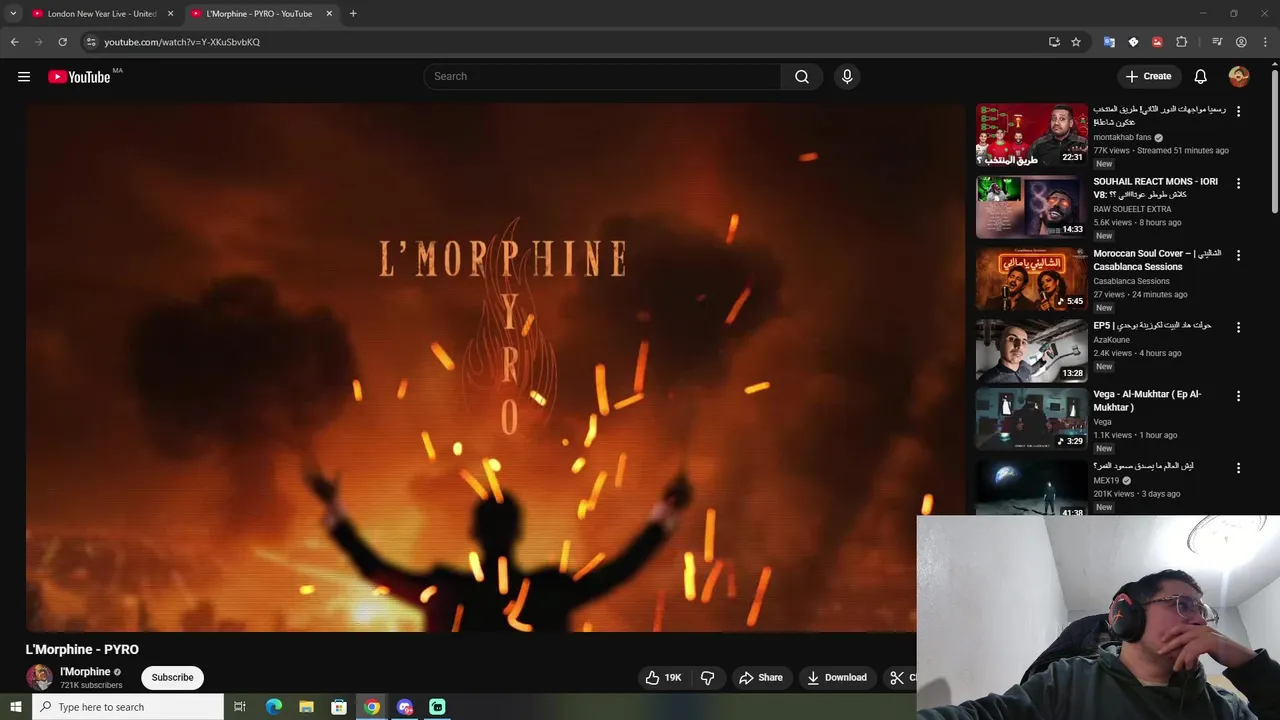This screenshot has width=1280, height=720.
Task: Open the 13:28 AzaKoune thumbnail
Action: click(x=1031, y=351)
